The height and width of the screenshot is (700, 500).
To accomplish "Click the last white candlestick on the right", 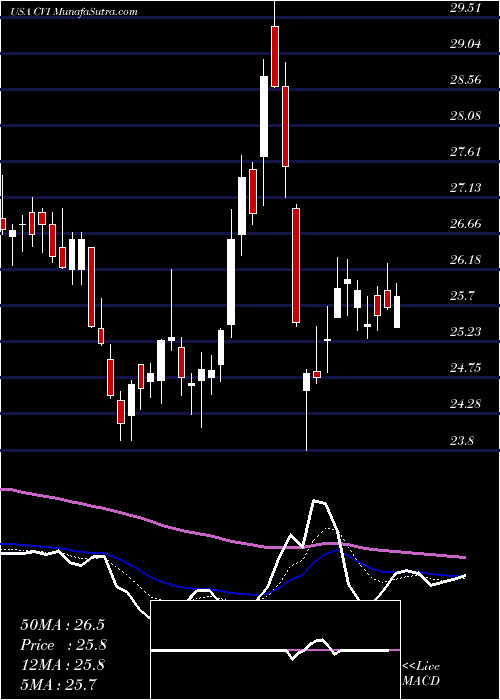I will point(397,312).
